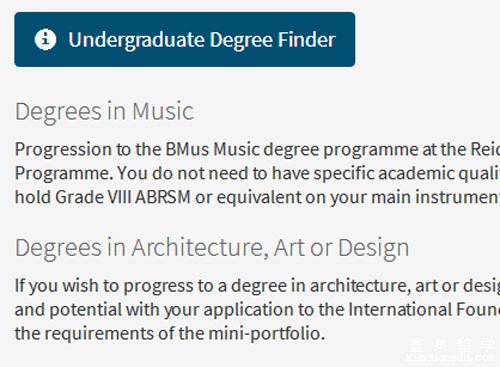Click the "Degrees in Music" heading
The image size is (500, 367).
pyautogui.click(x=104, y=112)
